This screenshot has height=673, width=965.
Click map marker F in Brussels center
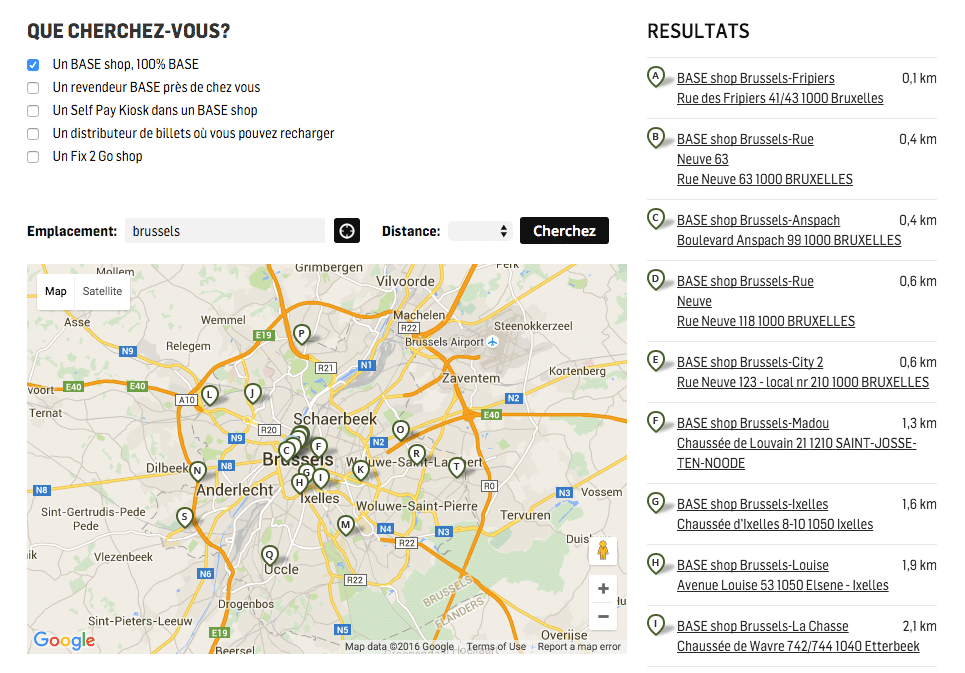319,447
